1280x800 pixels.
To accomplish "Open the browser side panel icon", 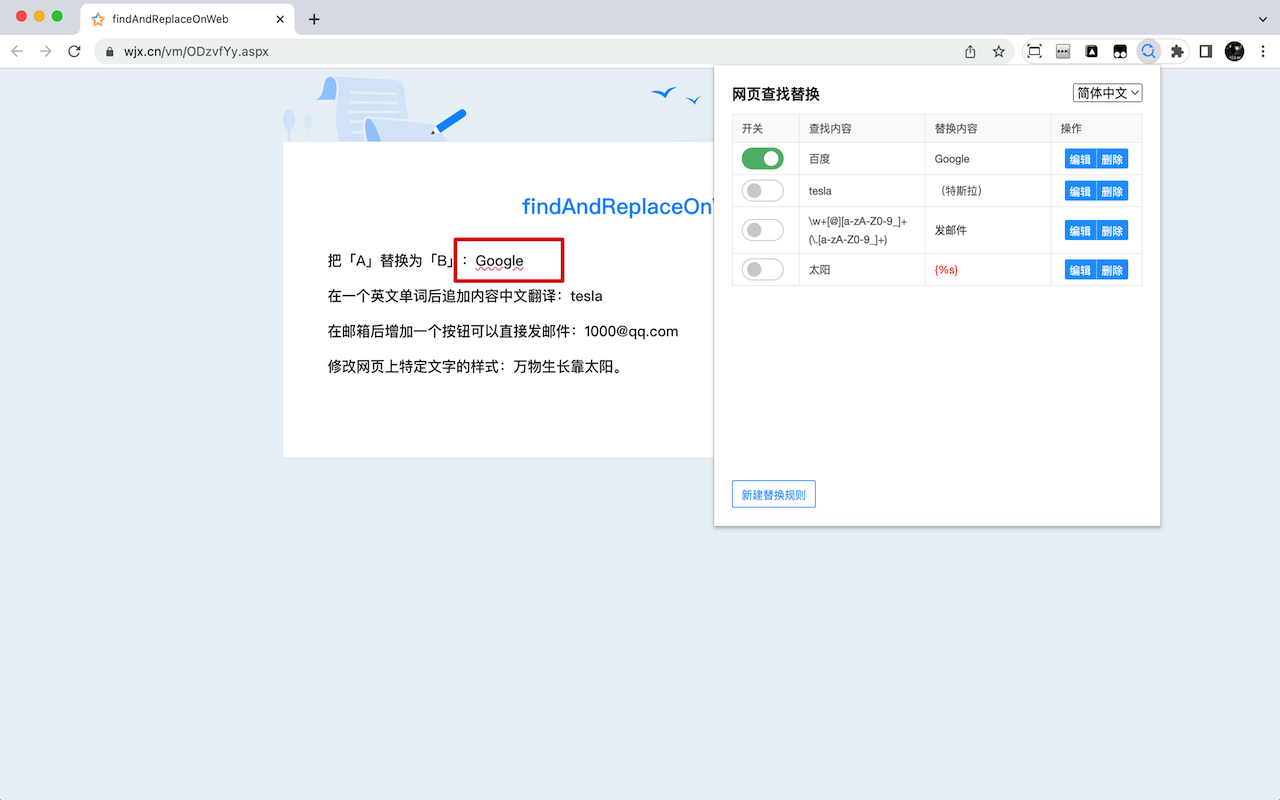I will (x=1205, y=51).
